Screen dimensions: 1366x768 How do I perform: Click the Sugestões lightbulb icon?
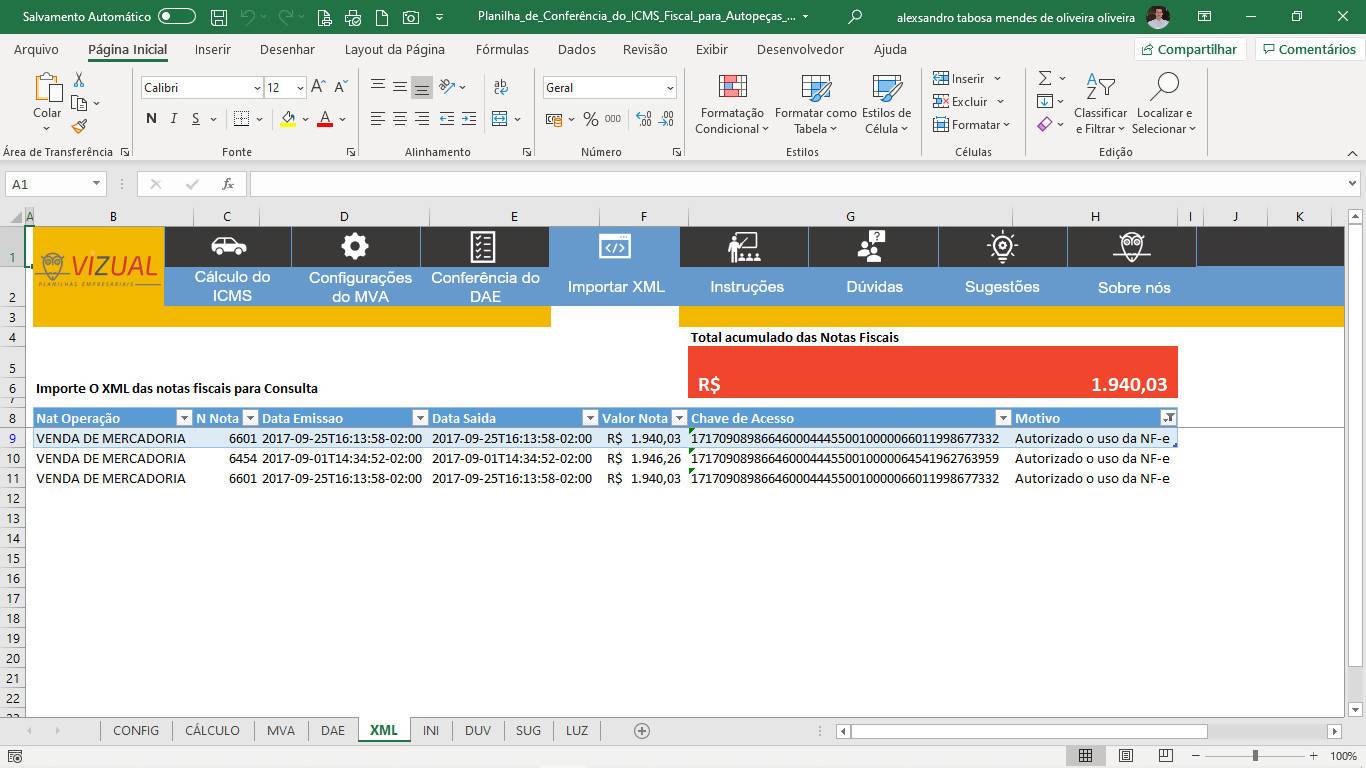[x=1002, y=246]
